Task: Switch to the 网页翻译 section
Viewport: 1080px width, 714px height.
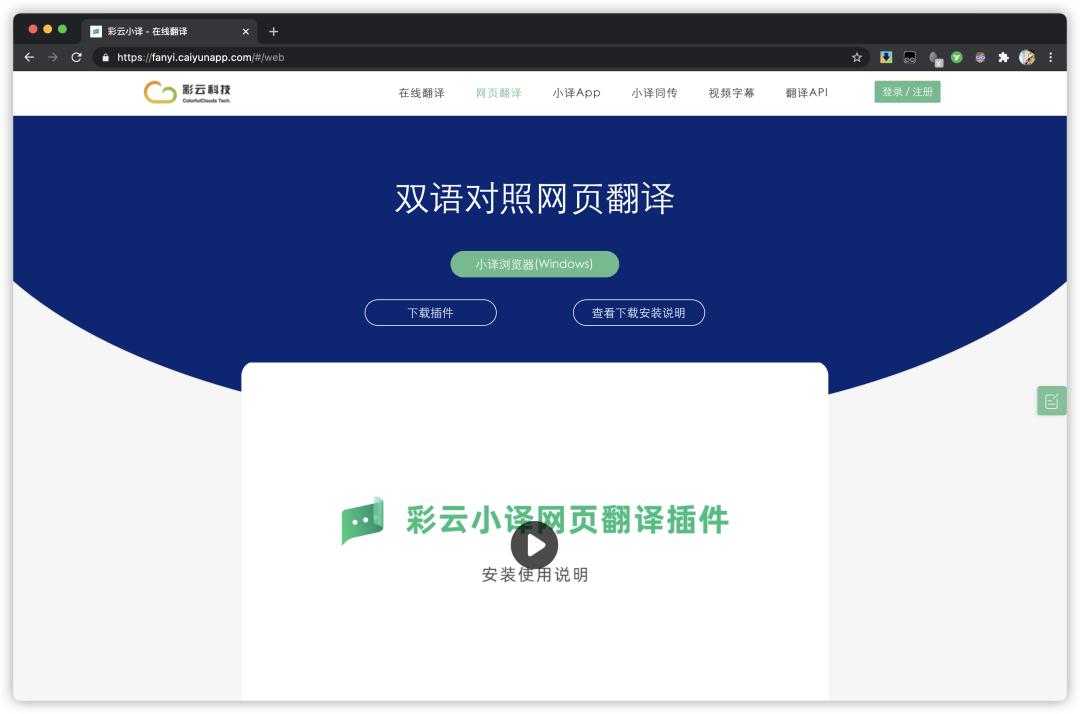Action: click(x=496, y=93)
